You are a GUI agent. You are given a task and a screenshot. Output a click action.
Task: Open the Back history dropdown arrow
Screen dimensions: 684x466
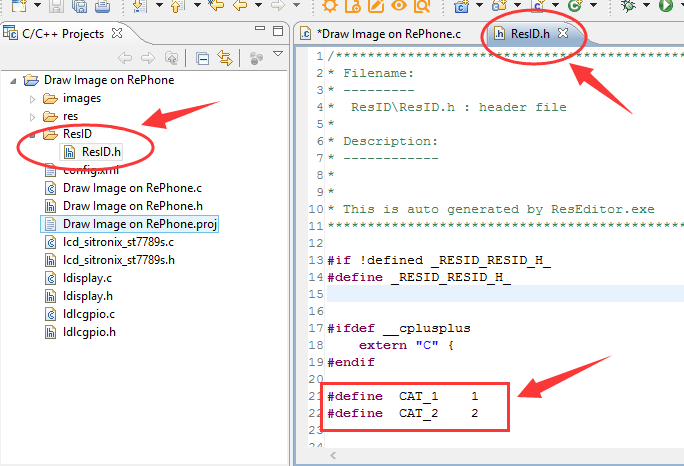(258, 5)
